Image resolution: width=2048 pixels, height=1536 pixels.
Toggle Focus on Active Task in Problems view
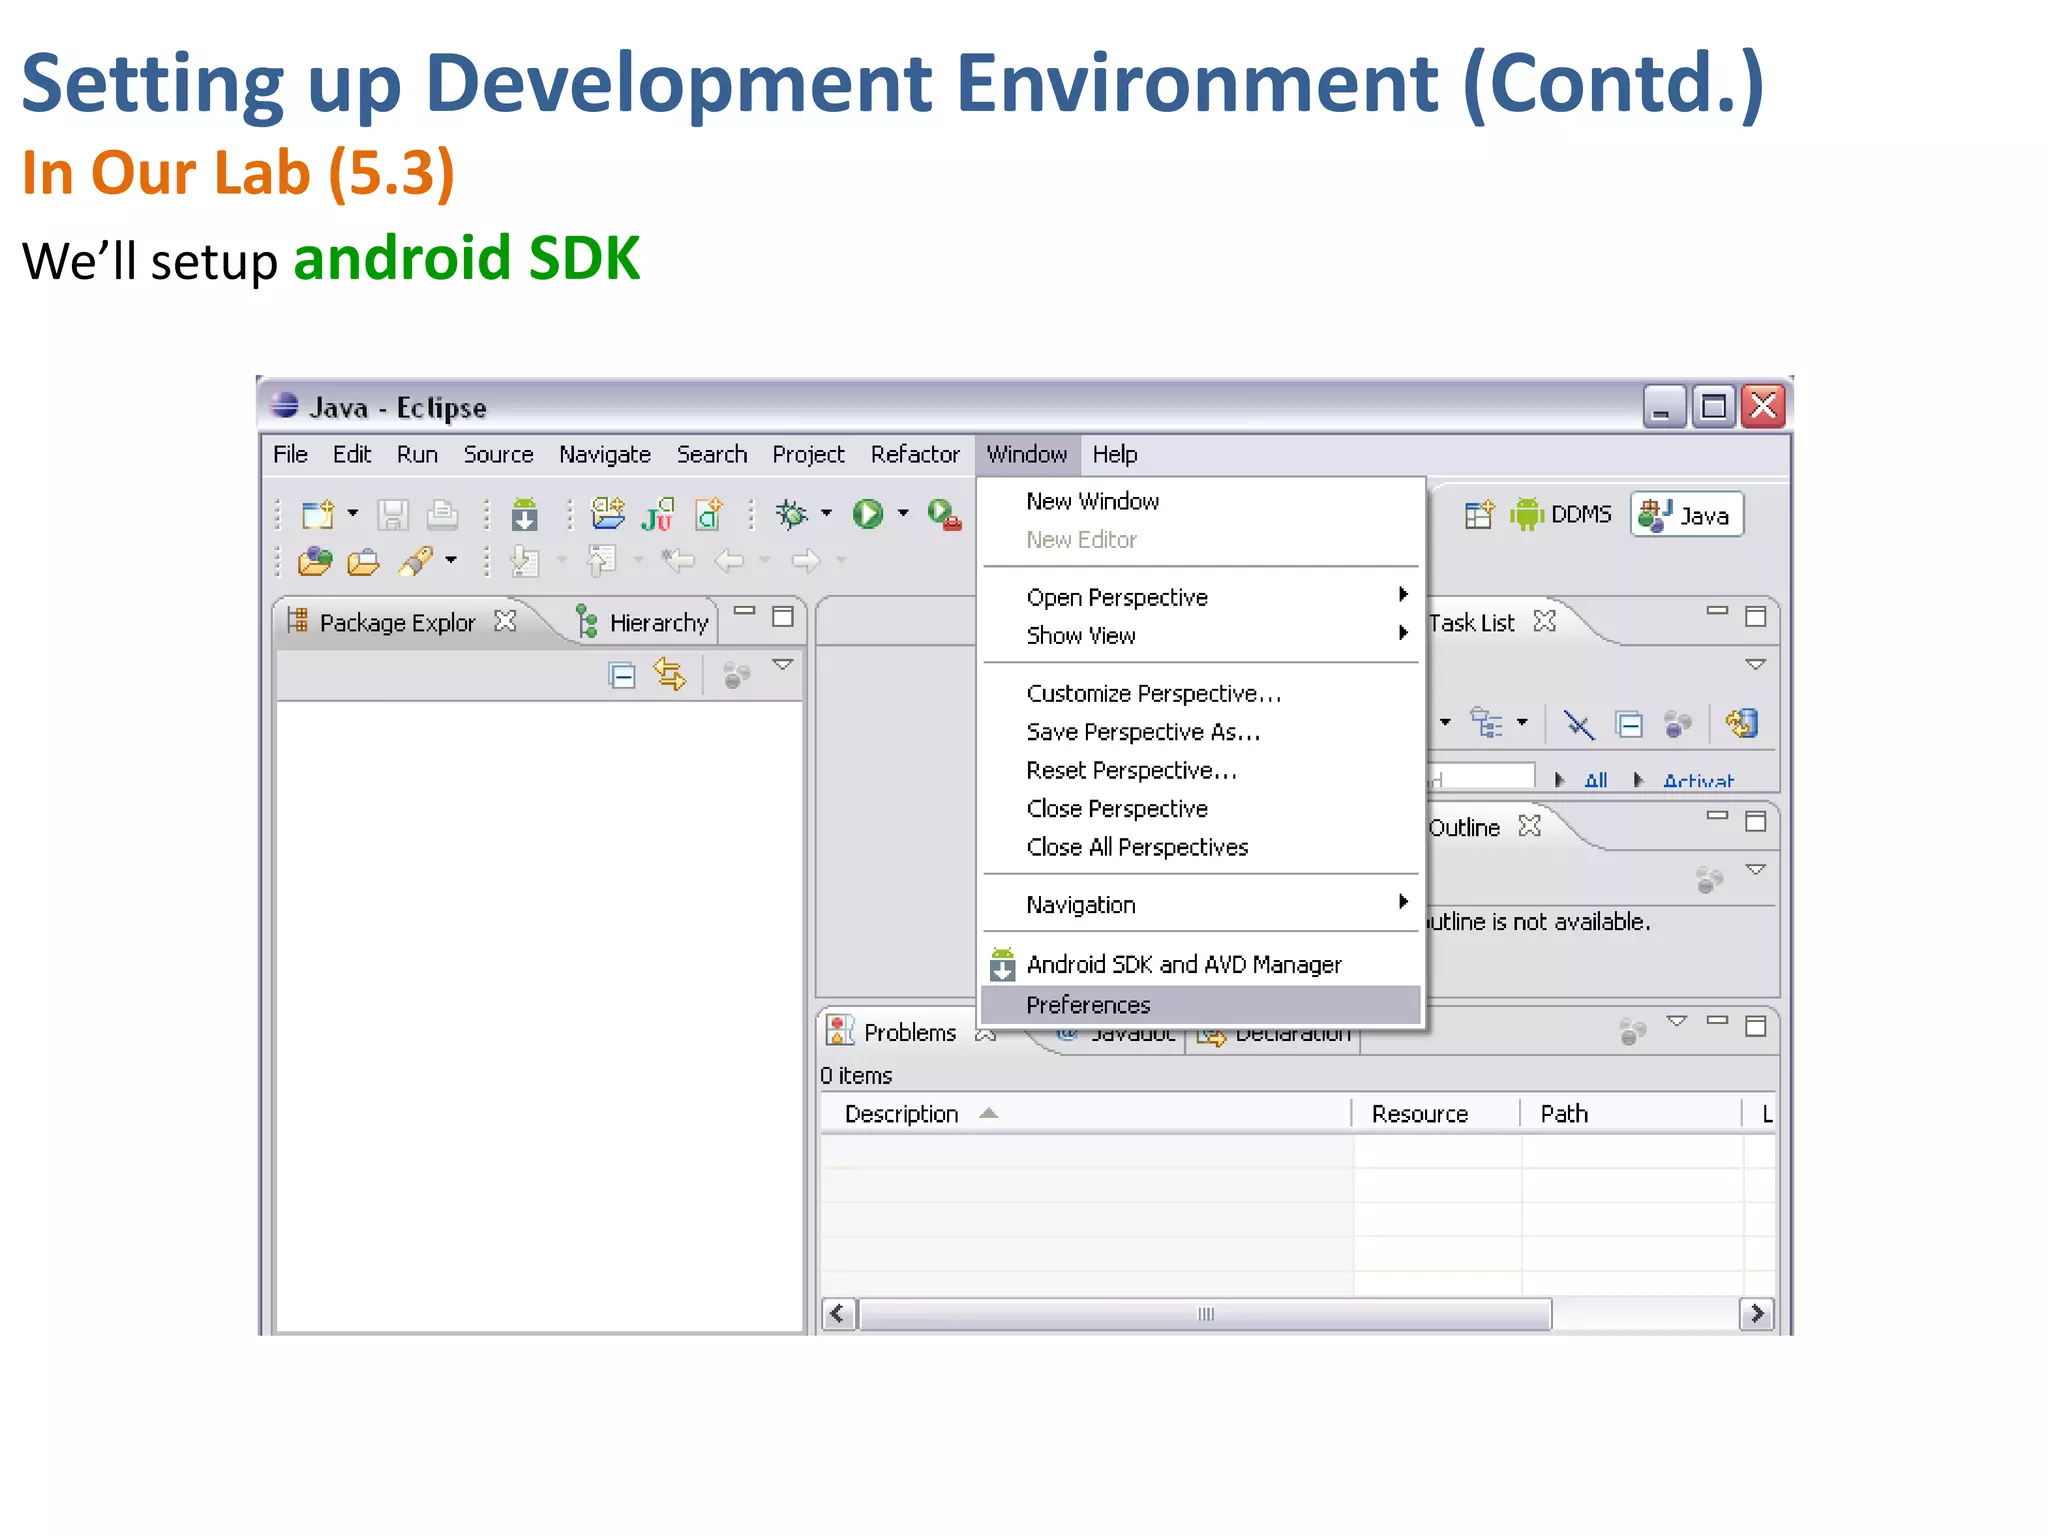click(1632, 1031)
